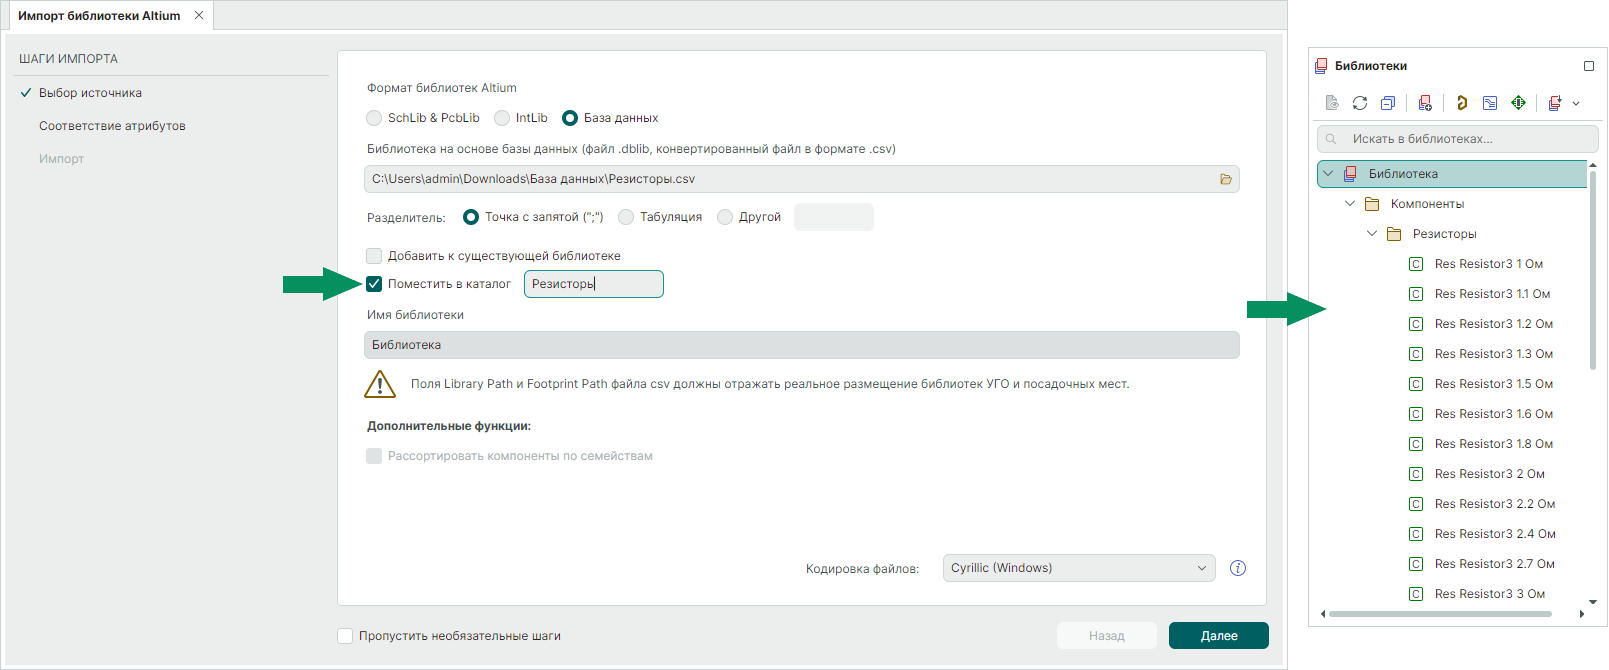
Task: Choose Другой delimiter option
Action: (725, 217)
